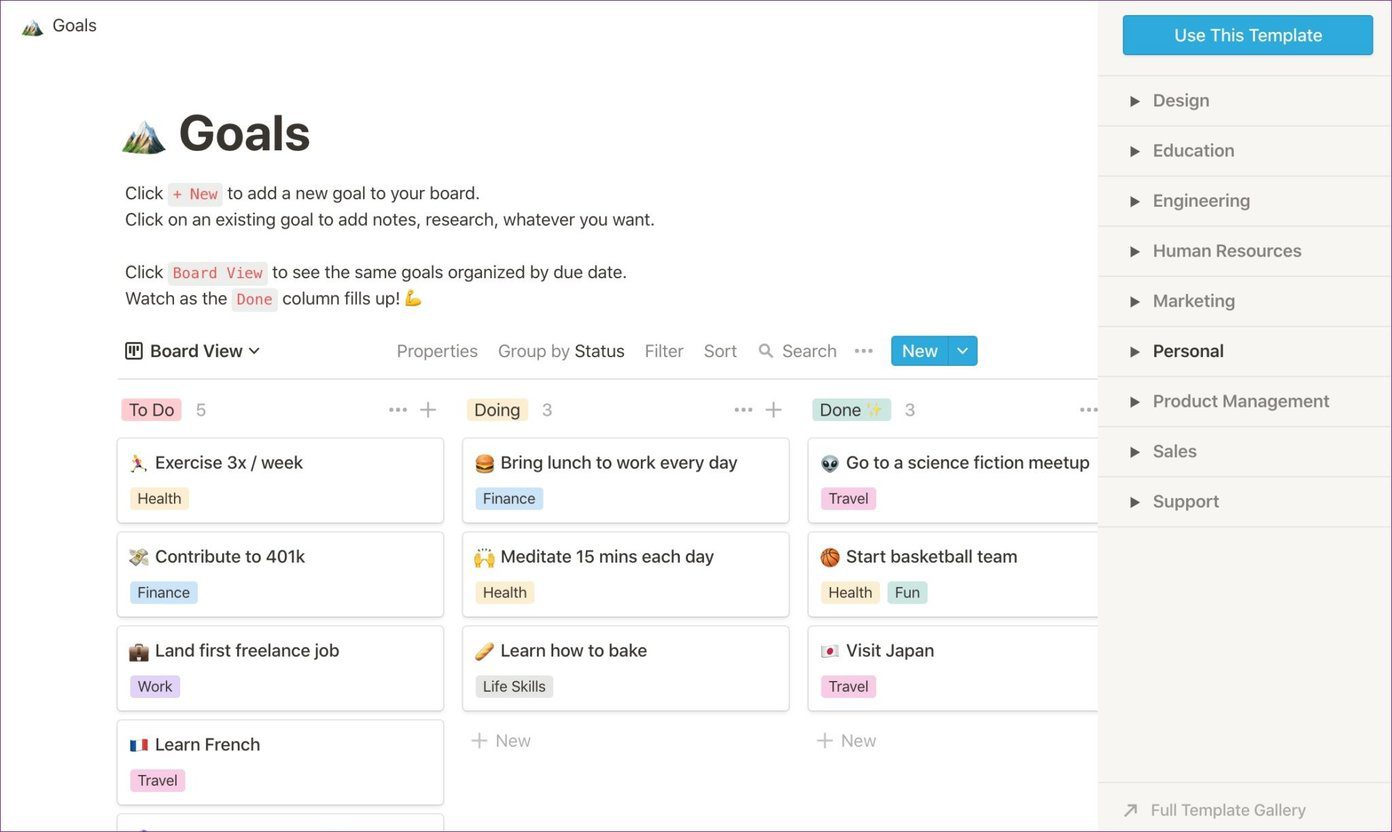Screen dimensions: 1392x832
Task: Click the count 5 beside To Do
Action: (201, 410)
